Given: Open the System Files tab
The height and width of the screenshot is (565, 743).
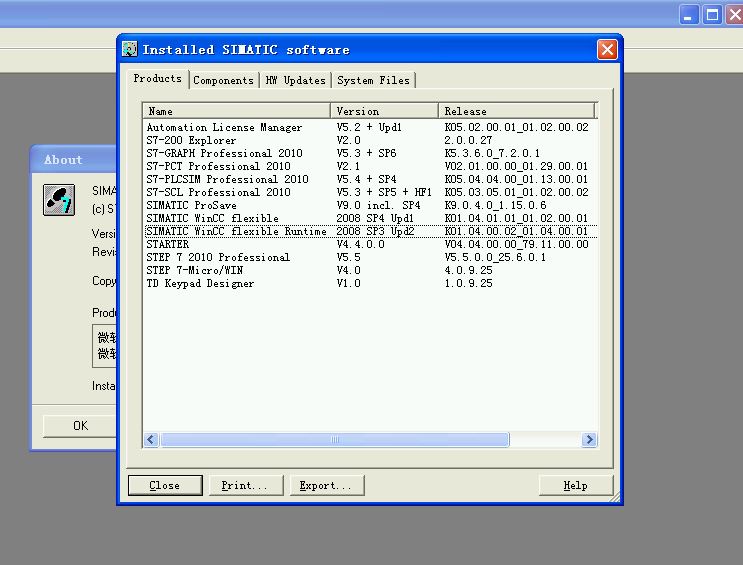Looking at the screenshot, I should [x=373, y=81].
